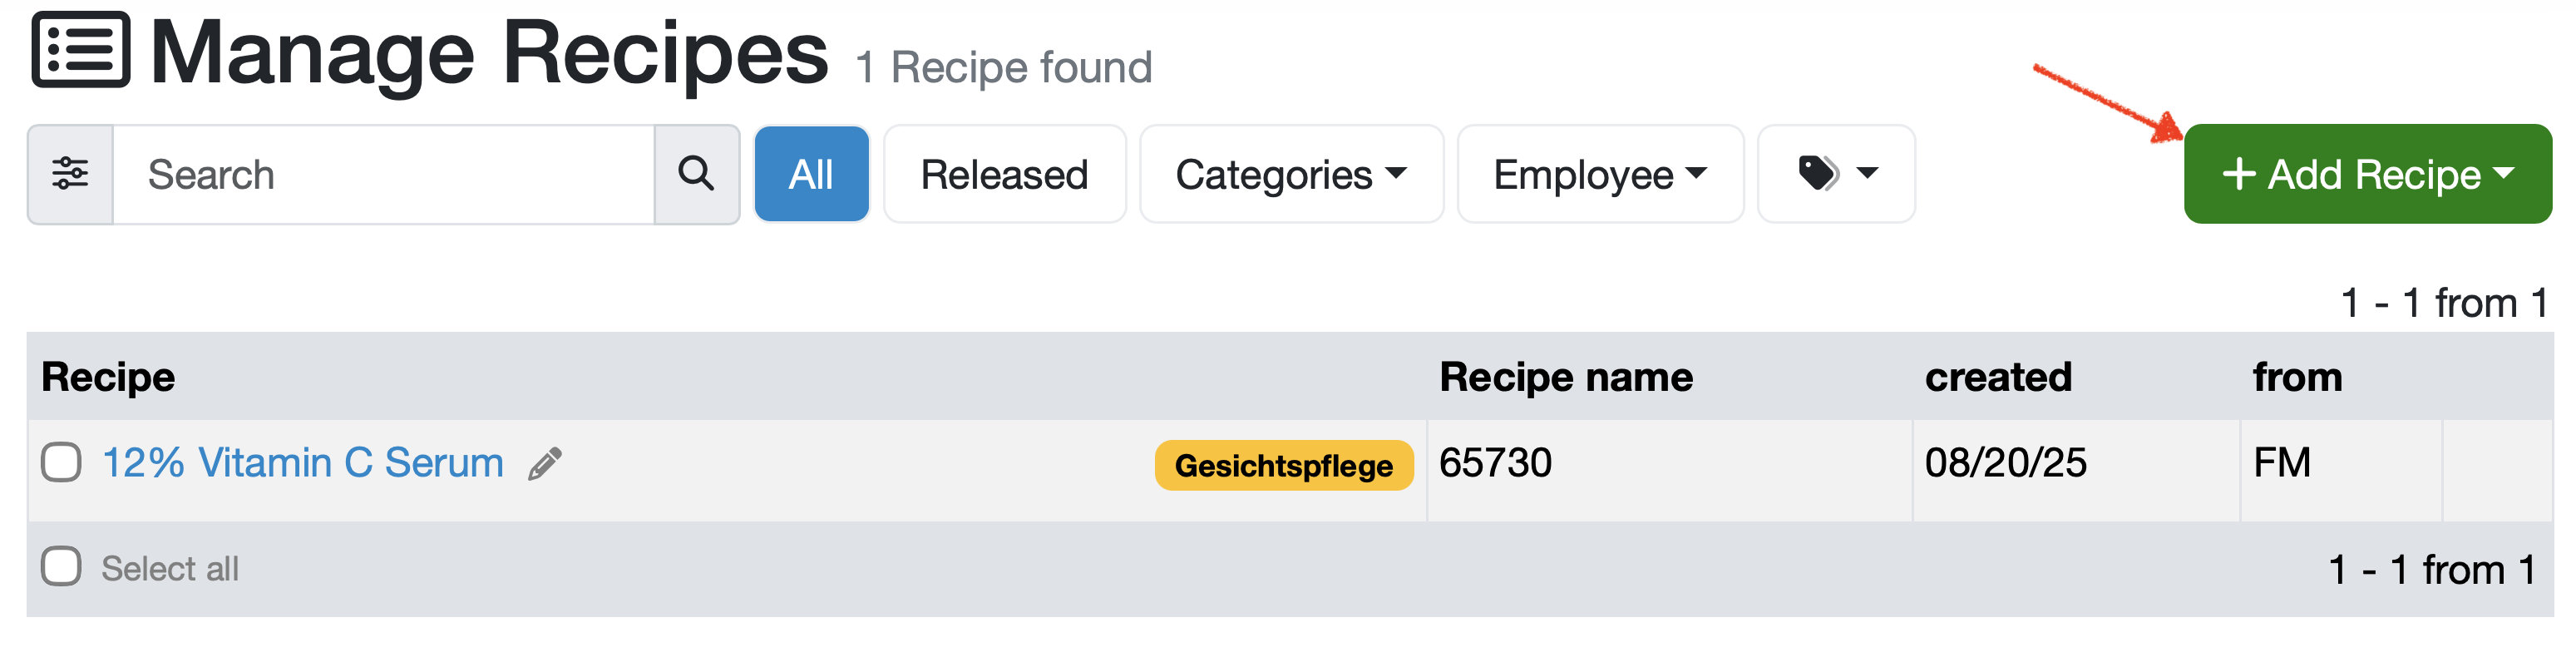The image size is (2576, 657).
Task: Click the Manage Recipes list icon
Action: (81, 50)
